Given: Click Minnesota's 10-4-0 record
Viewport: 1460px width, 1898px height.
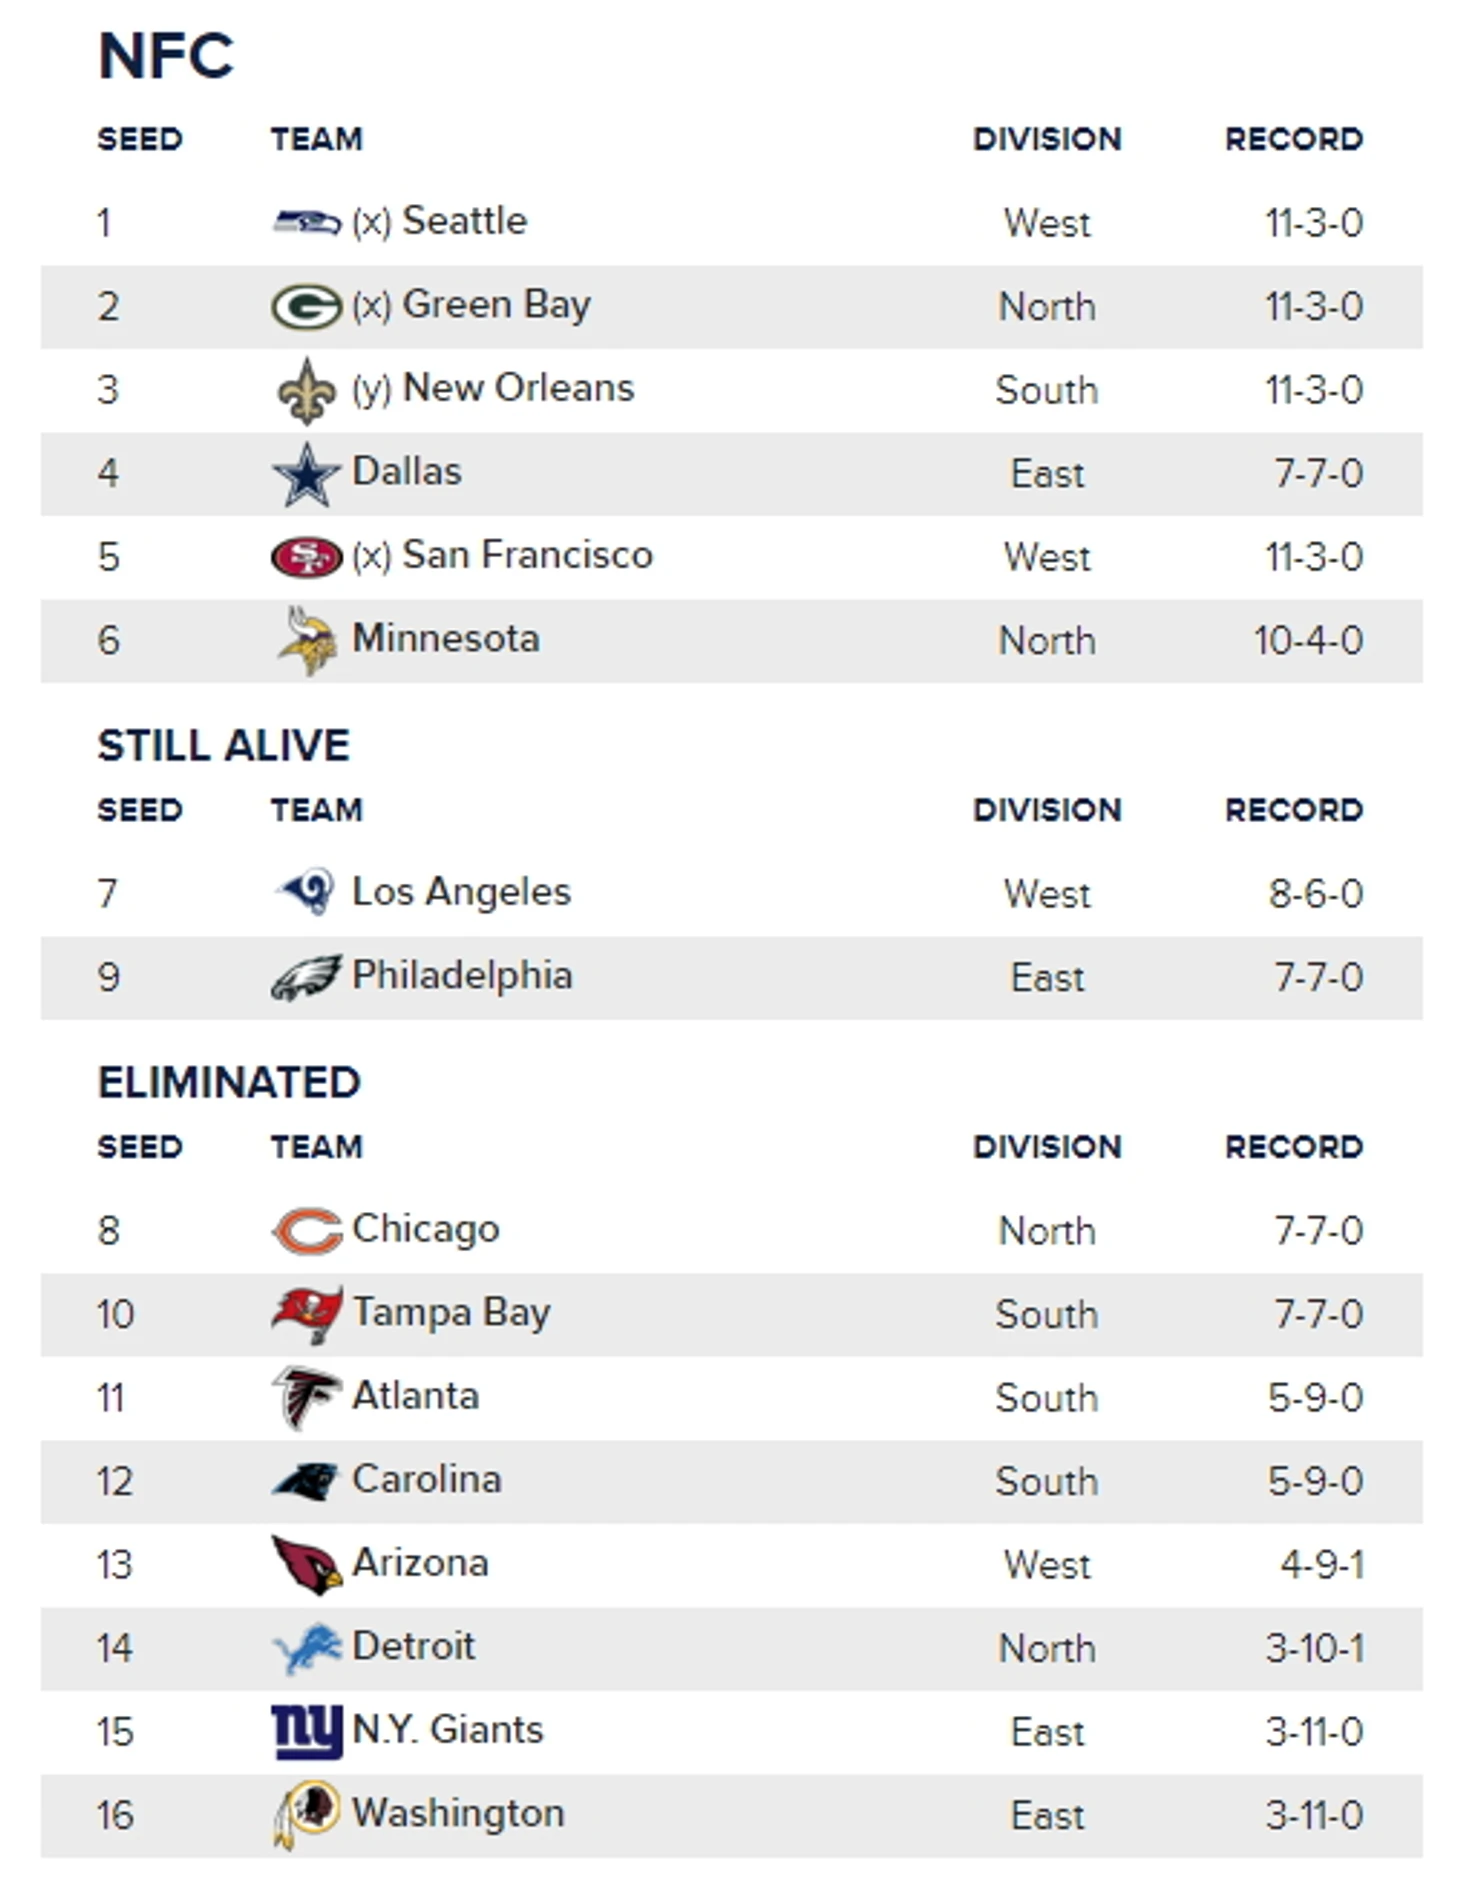Looking at the screenshot, I should pos(1308,641).
